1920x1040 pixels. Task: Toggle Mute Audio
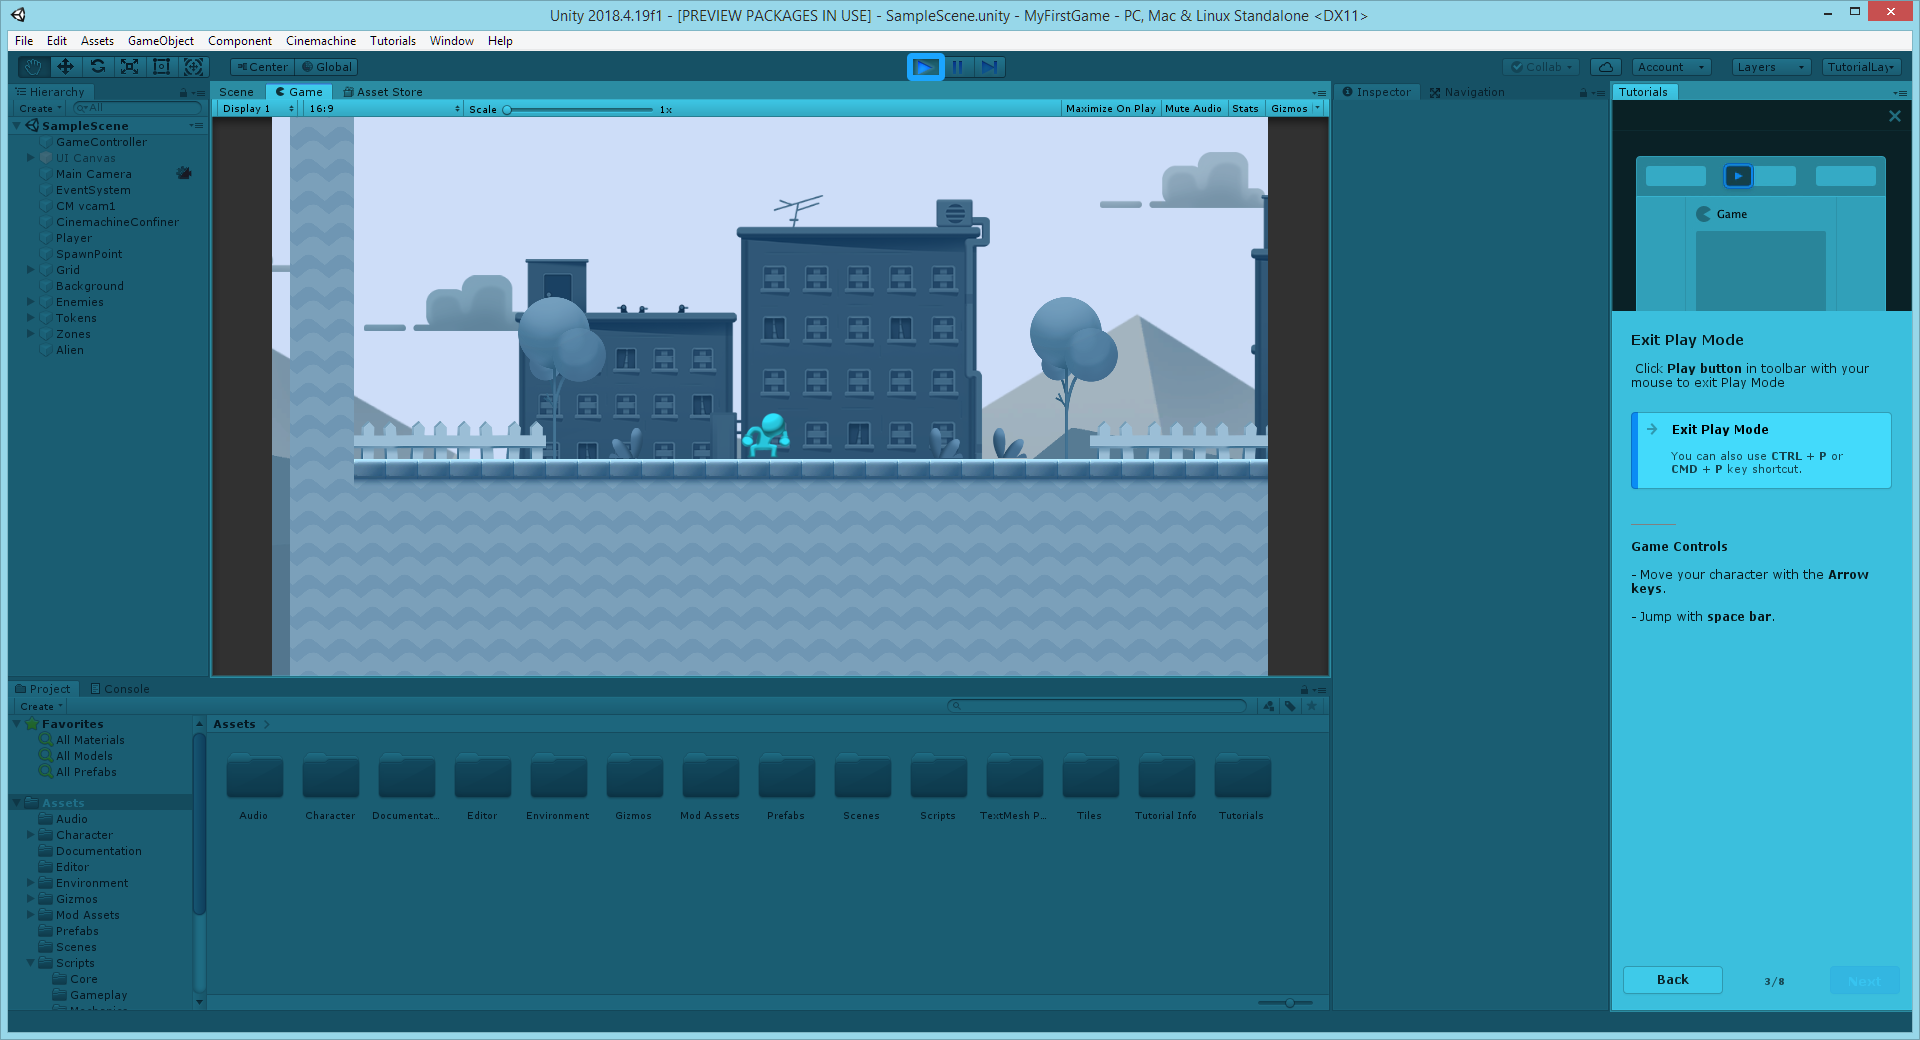pyautogui.click(x=1193, y=108)
